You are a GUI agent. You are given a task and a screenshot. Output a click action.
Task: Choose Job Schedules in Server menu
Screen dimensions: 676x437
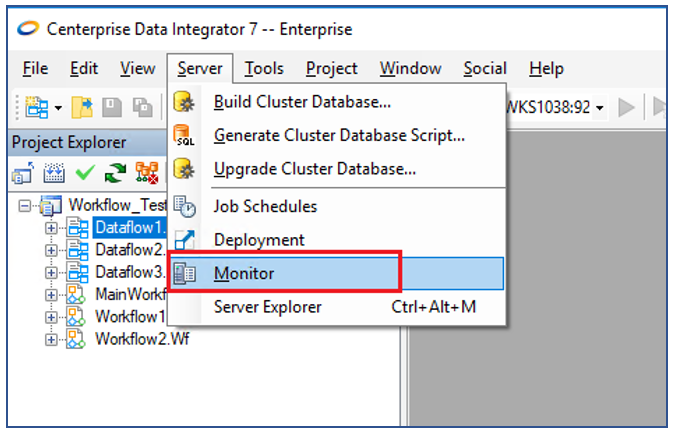click(265, 206)
